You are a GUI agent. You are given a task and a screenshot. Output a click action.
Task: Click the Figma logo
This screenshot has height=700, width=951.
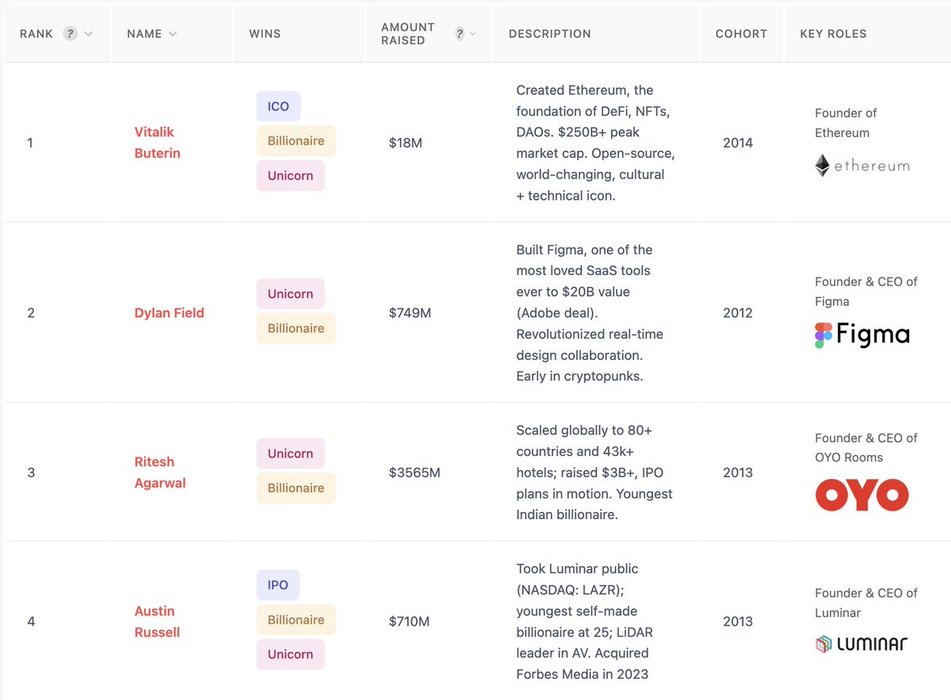click(x=862, y=335)
